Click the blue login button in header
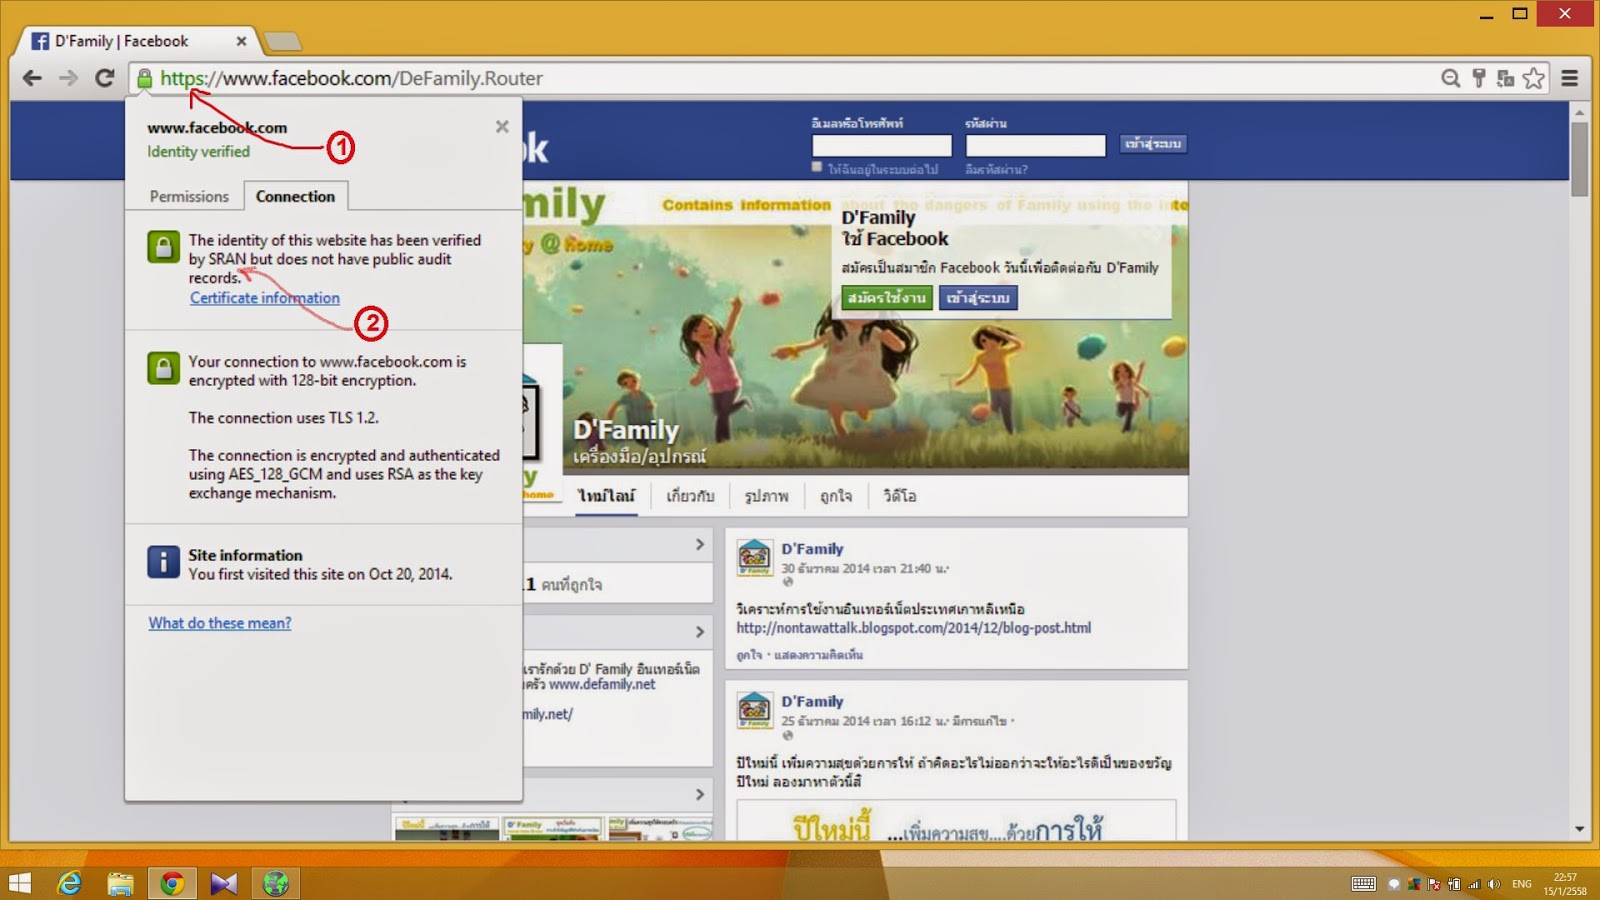 pyautogui.click(x=1153, y=144)
